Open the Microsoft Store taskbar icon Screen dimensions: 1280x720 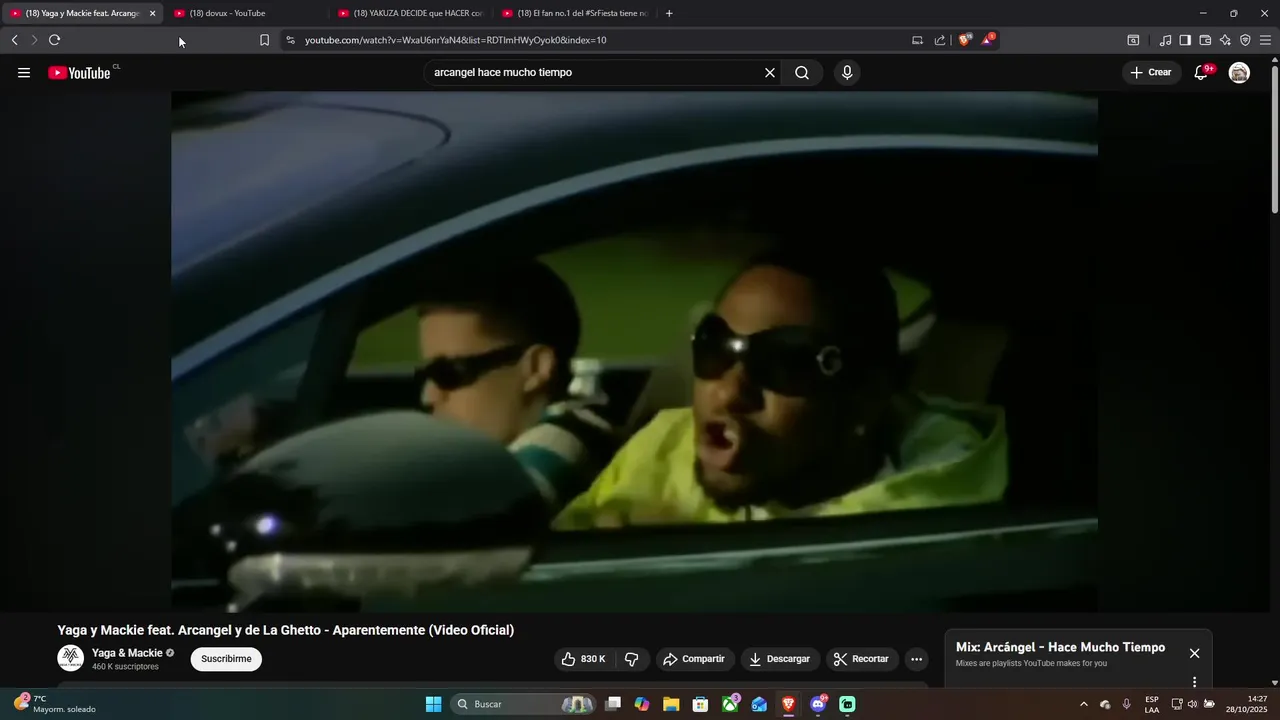[700, 704]
